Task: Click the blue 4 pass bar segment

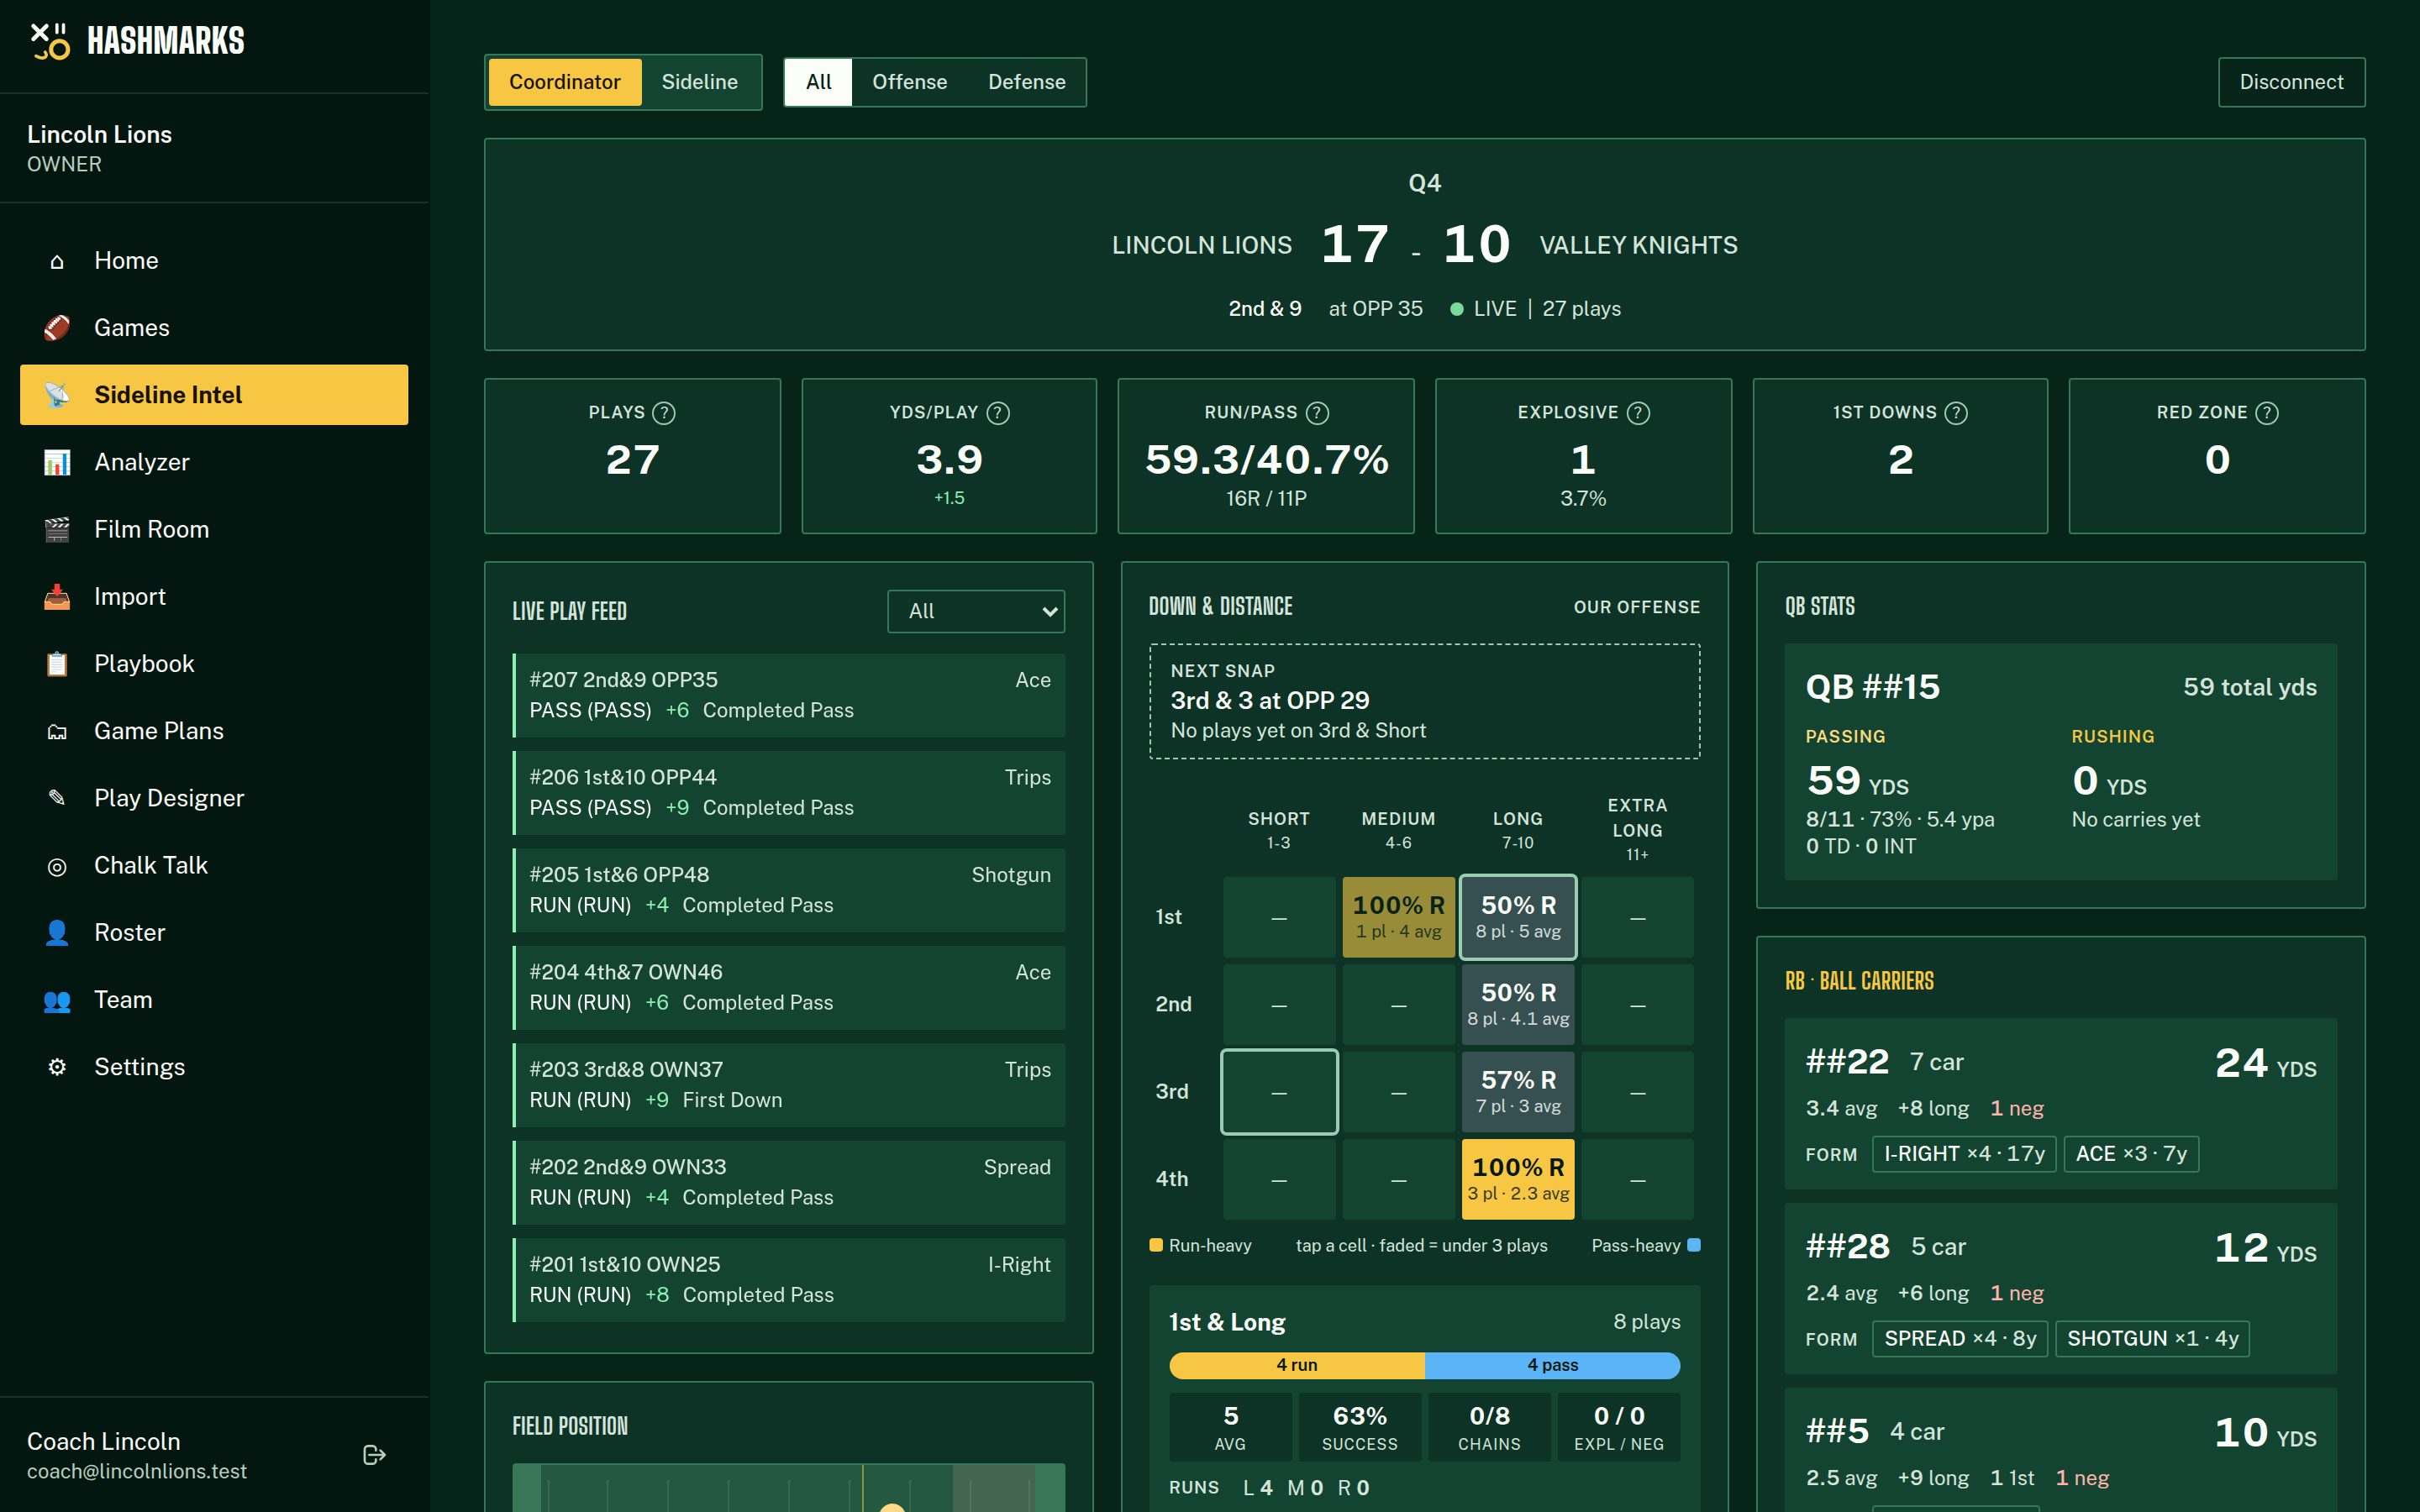Action: pyautogui.click(x=1552, y=1365)
